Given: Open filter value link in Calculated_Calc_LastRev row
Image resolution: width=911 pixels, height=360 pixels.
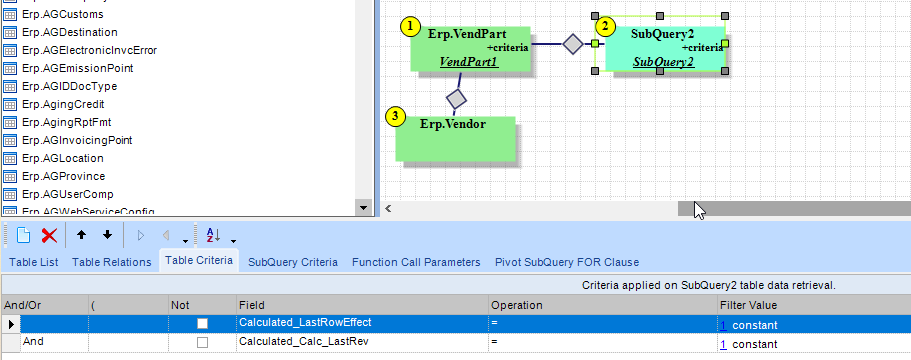Looking at the screenshot, I should tap(723, 344).
